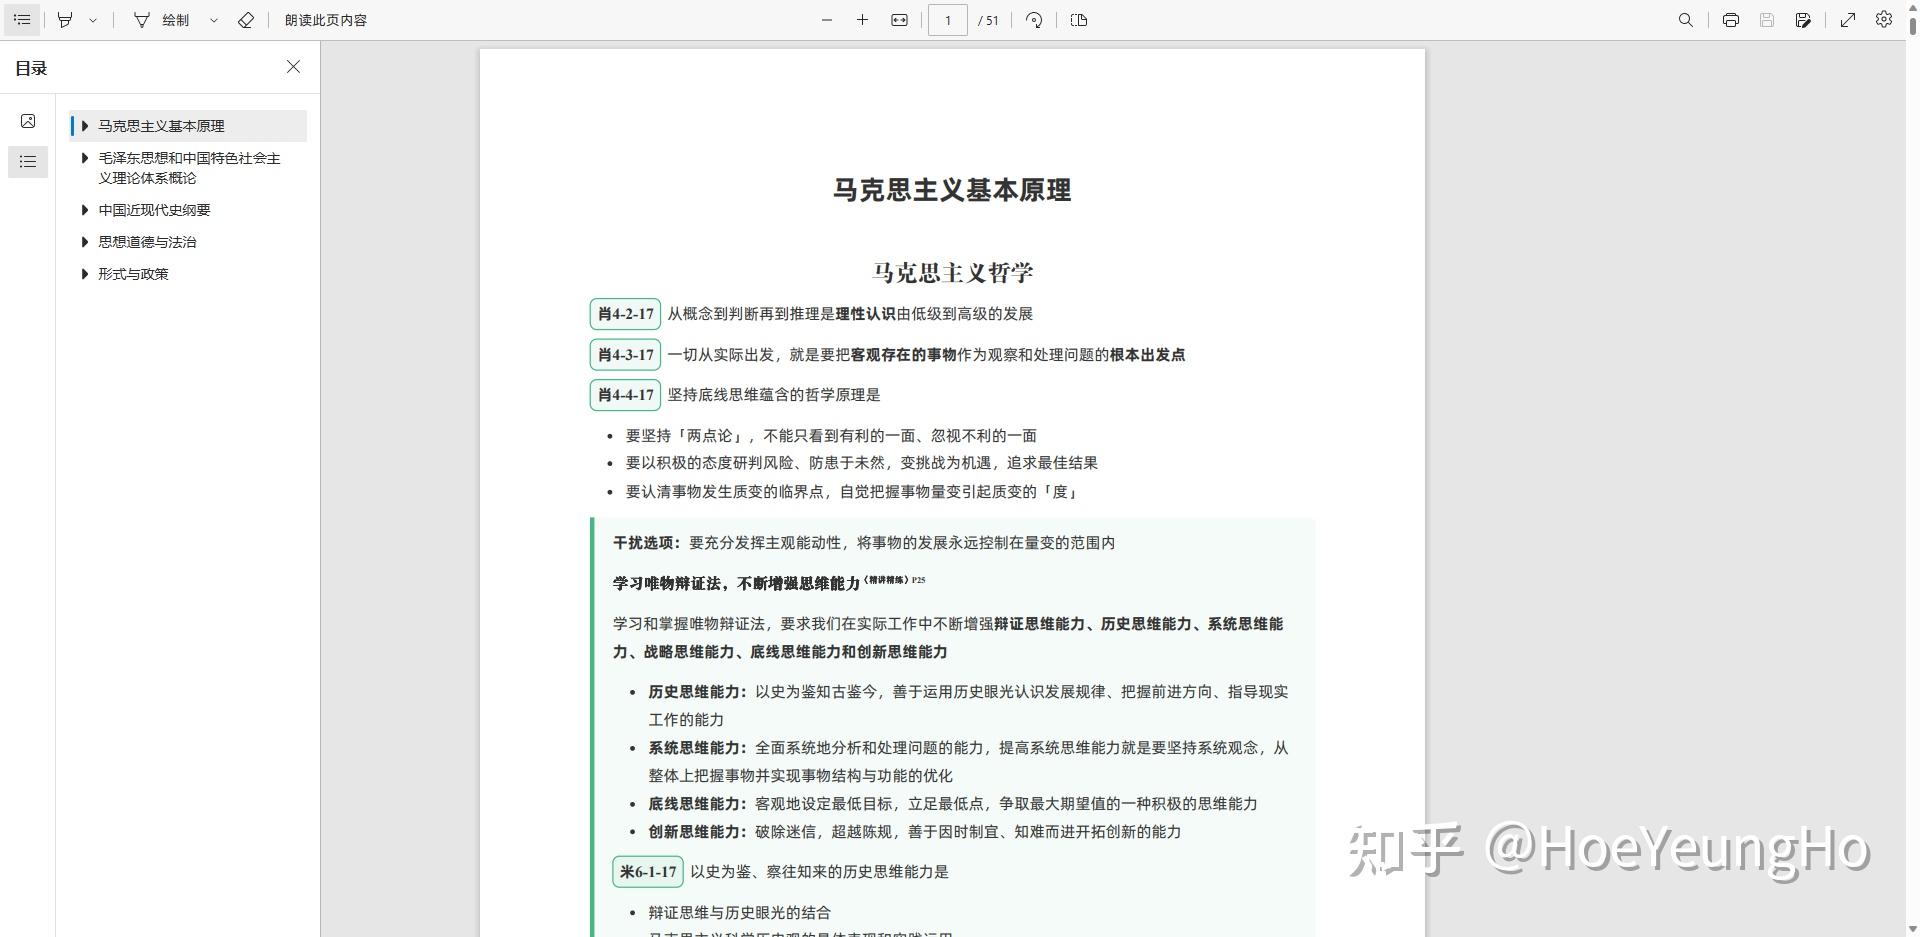The width and height of the screenshot is (1920, 937).
Task: Click the 干扰选项 label in green box
Action: pos(647,543)
